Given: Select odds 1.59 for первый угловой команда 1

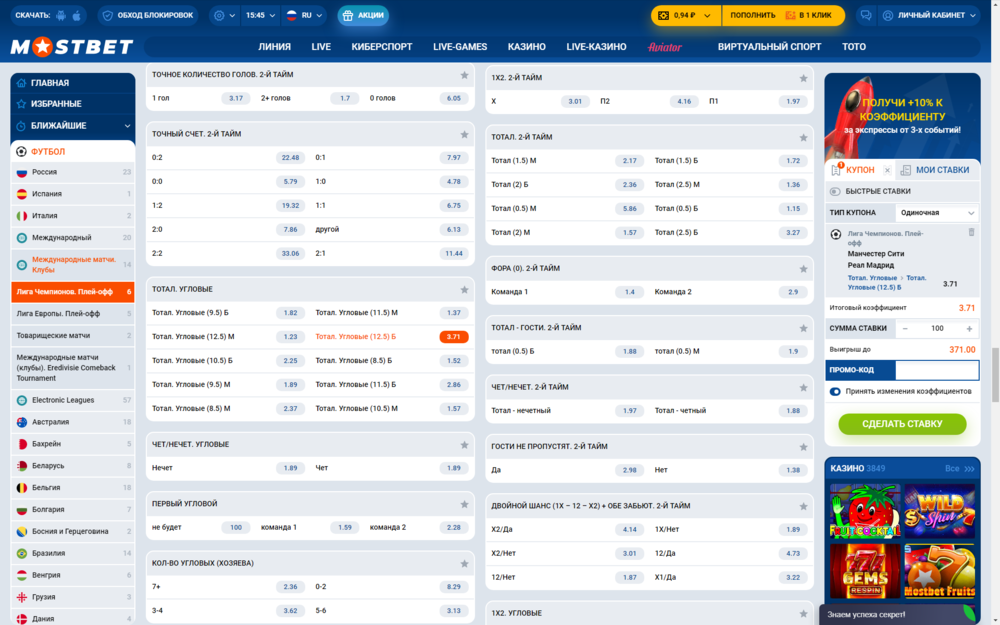Looking at the screenshot, I should [344, 527].
